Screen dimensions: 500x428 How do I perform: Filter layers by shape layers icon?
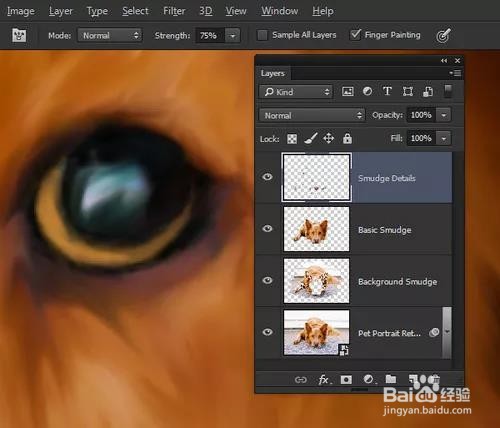click(x=408, y=91)
